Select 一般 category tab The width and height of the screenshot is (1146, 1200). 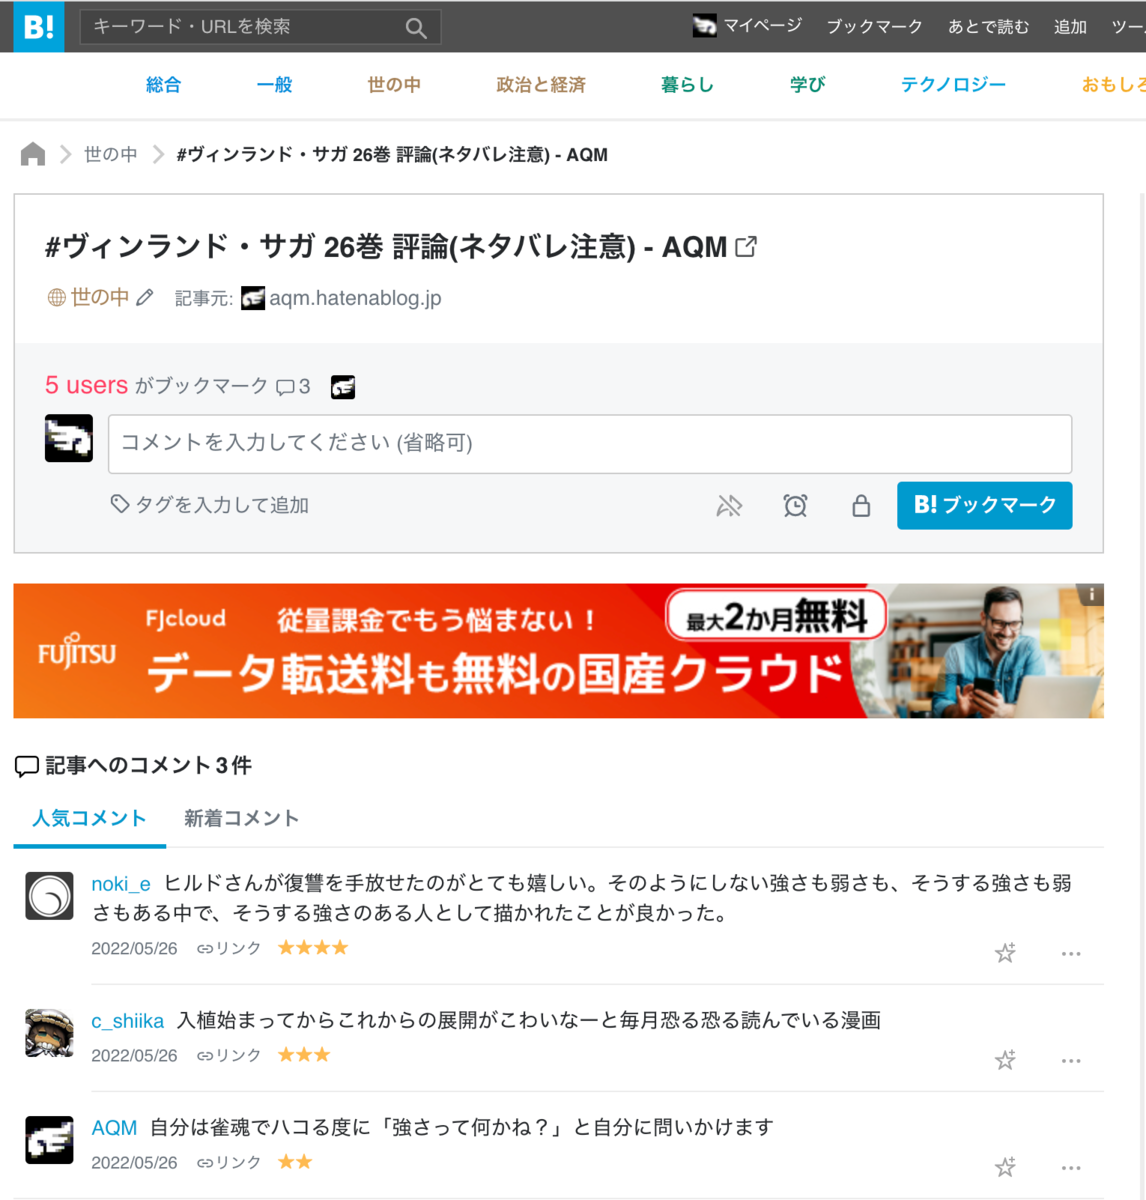274,85
